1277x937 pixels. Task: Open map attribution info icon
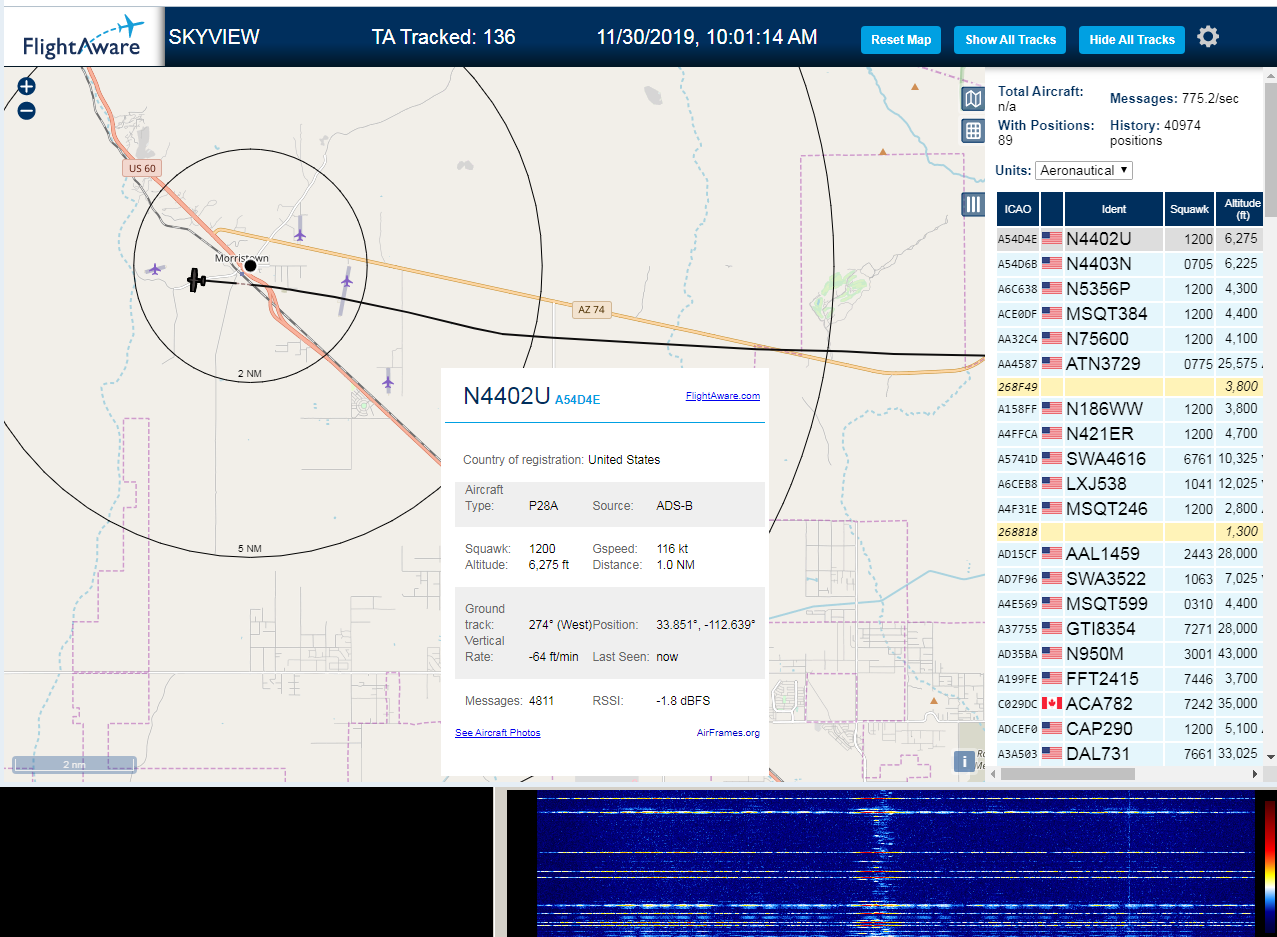(x=964, y=761)
